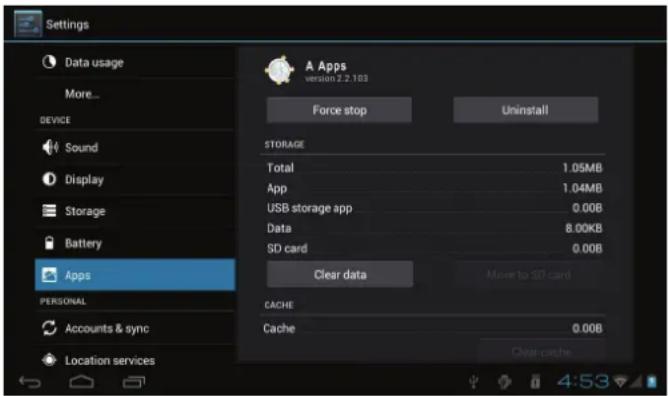Click the 4:53 clock in status bar
This screenshot has height=396, width=668.
click(x=583, y=381)
